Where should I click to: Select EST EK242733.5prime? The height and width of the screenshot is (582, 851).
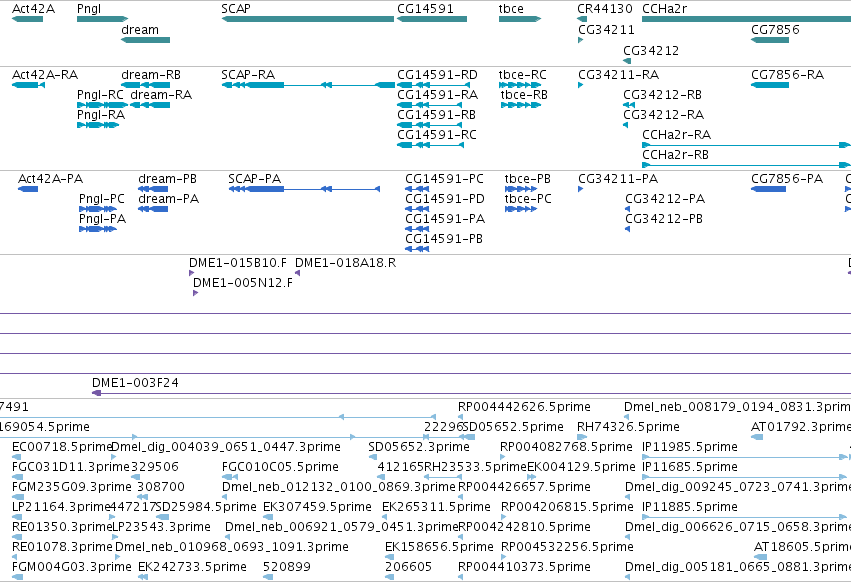(143, 577)
